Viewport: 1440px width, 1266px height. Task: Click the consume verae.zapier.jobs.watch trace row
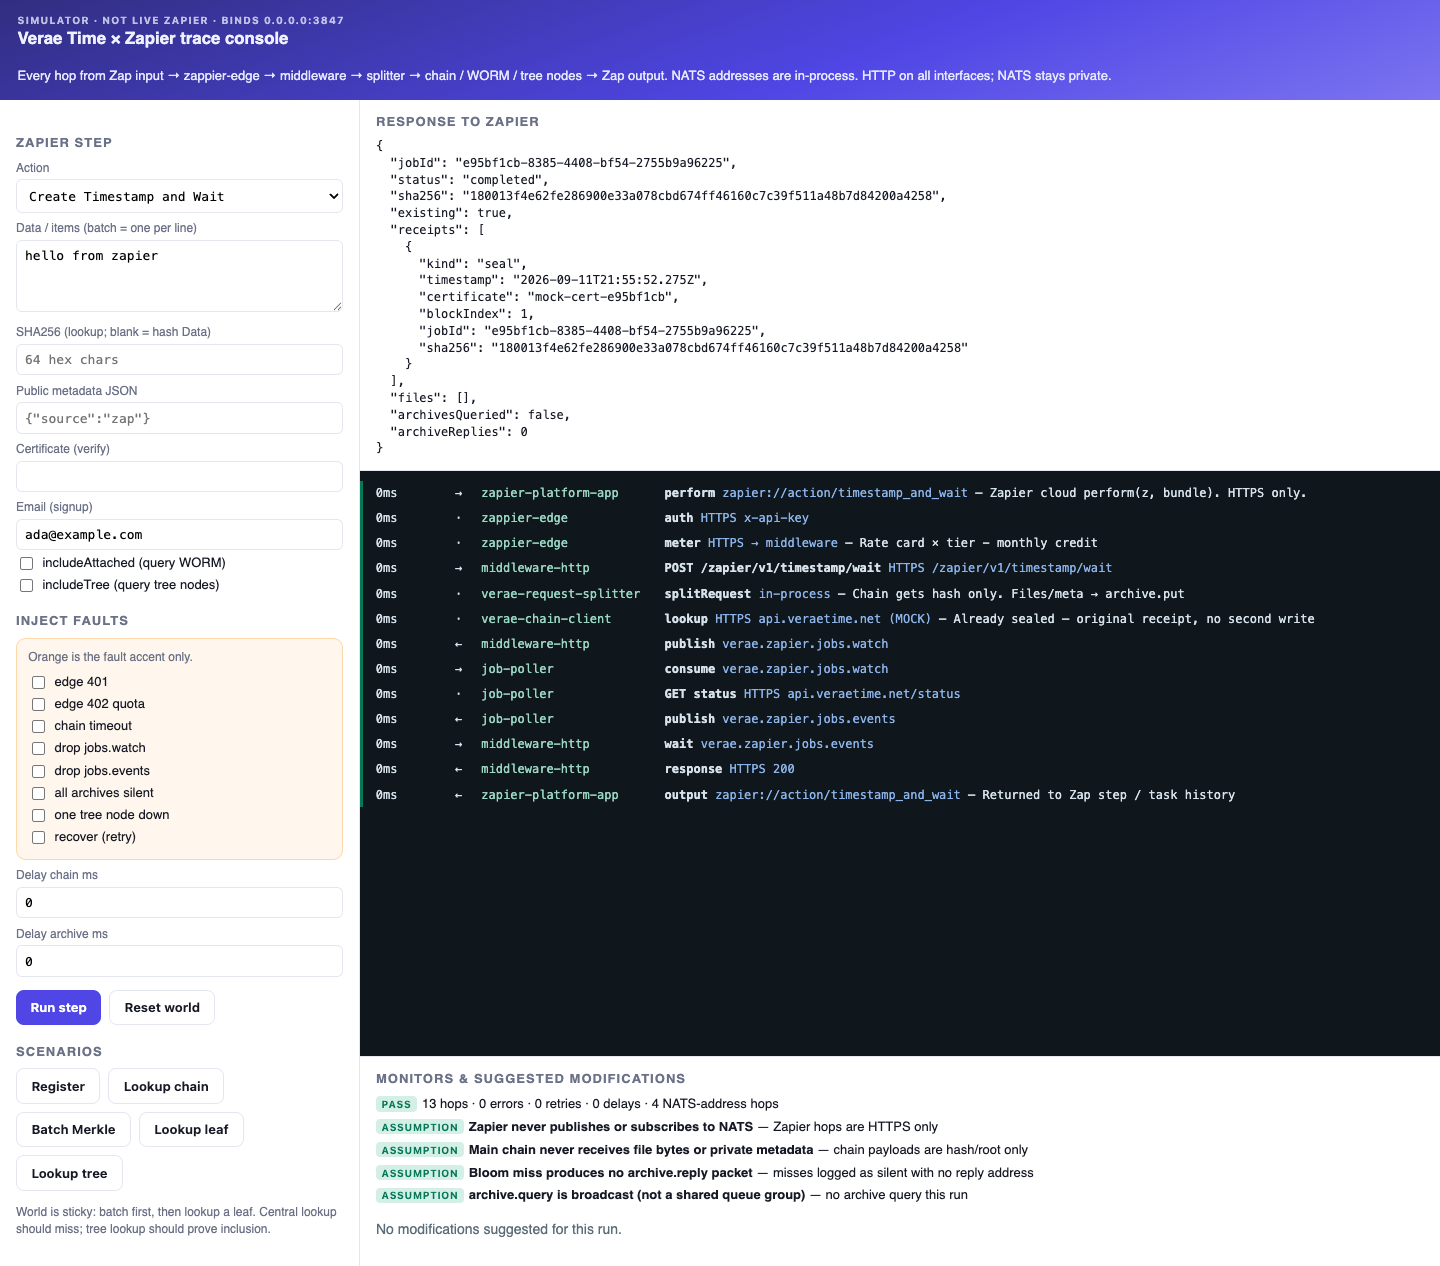[x=898, y=669]
